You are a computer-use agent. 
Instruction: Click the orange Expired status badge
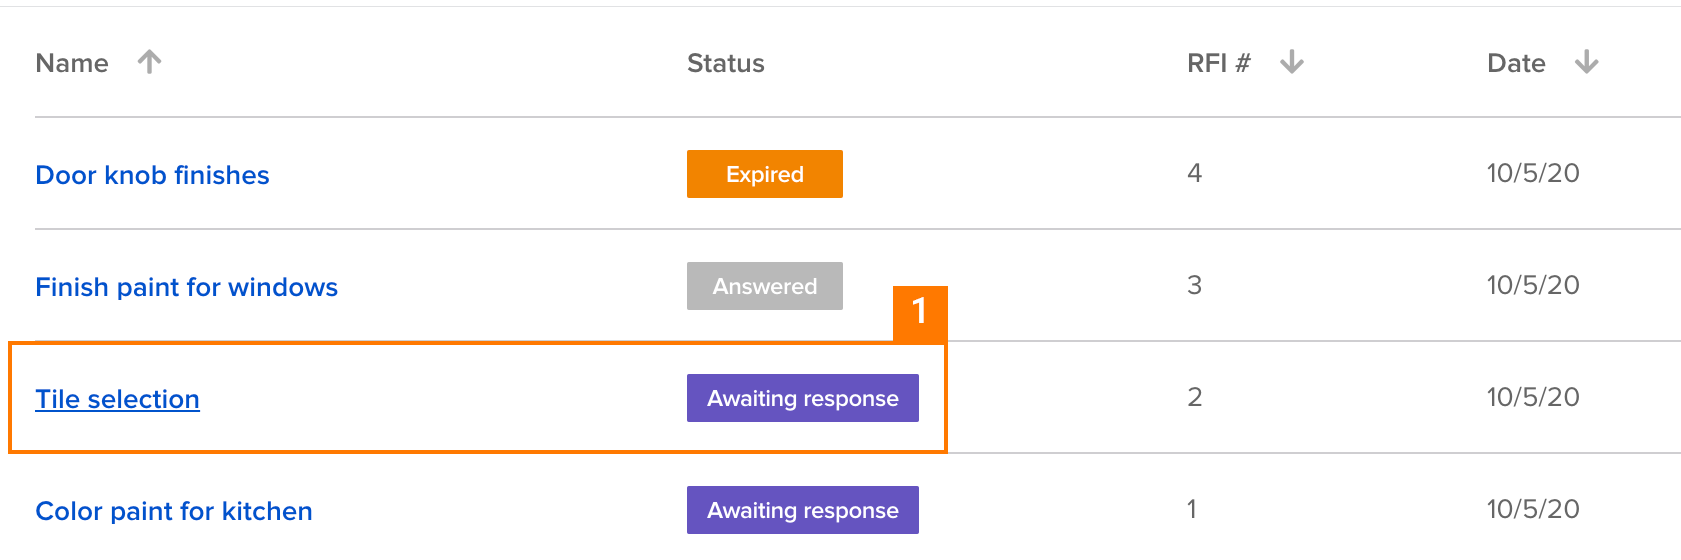pos(764,174)
